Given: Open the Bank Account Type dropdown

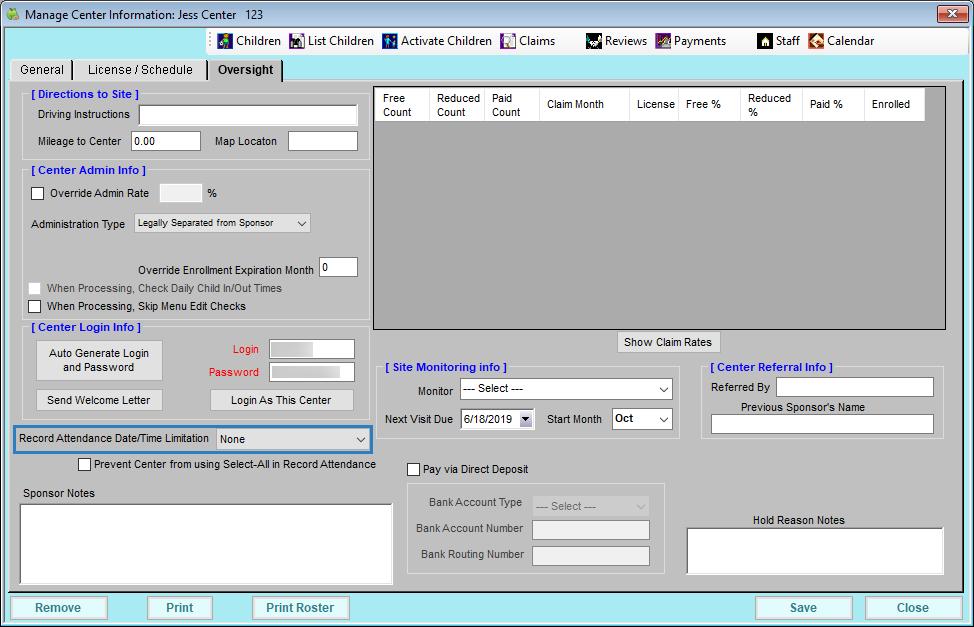Looking at the screenshot, I should (591, 506).
